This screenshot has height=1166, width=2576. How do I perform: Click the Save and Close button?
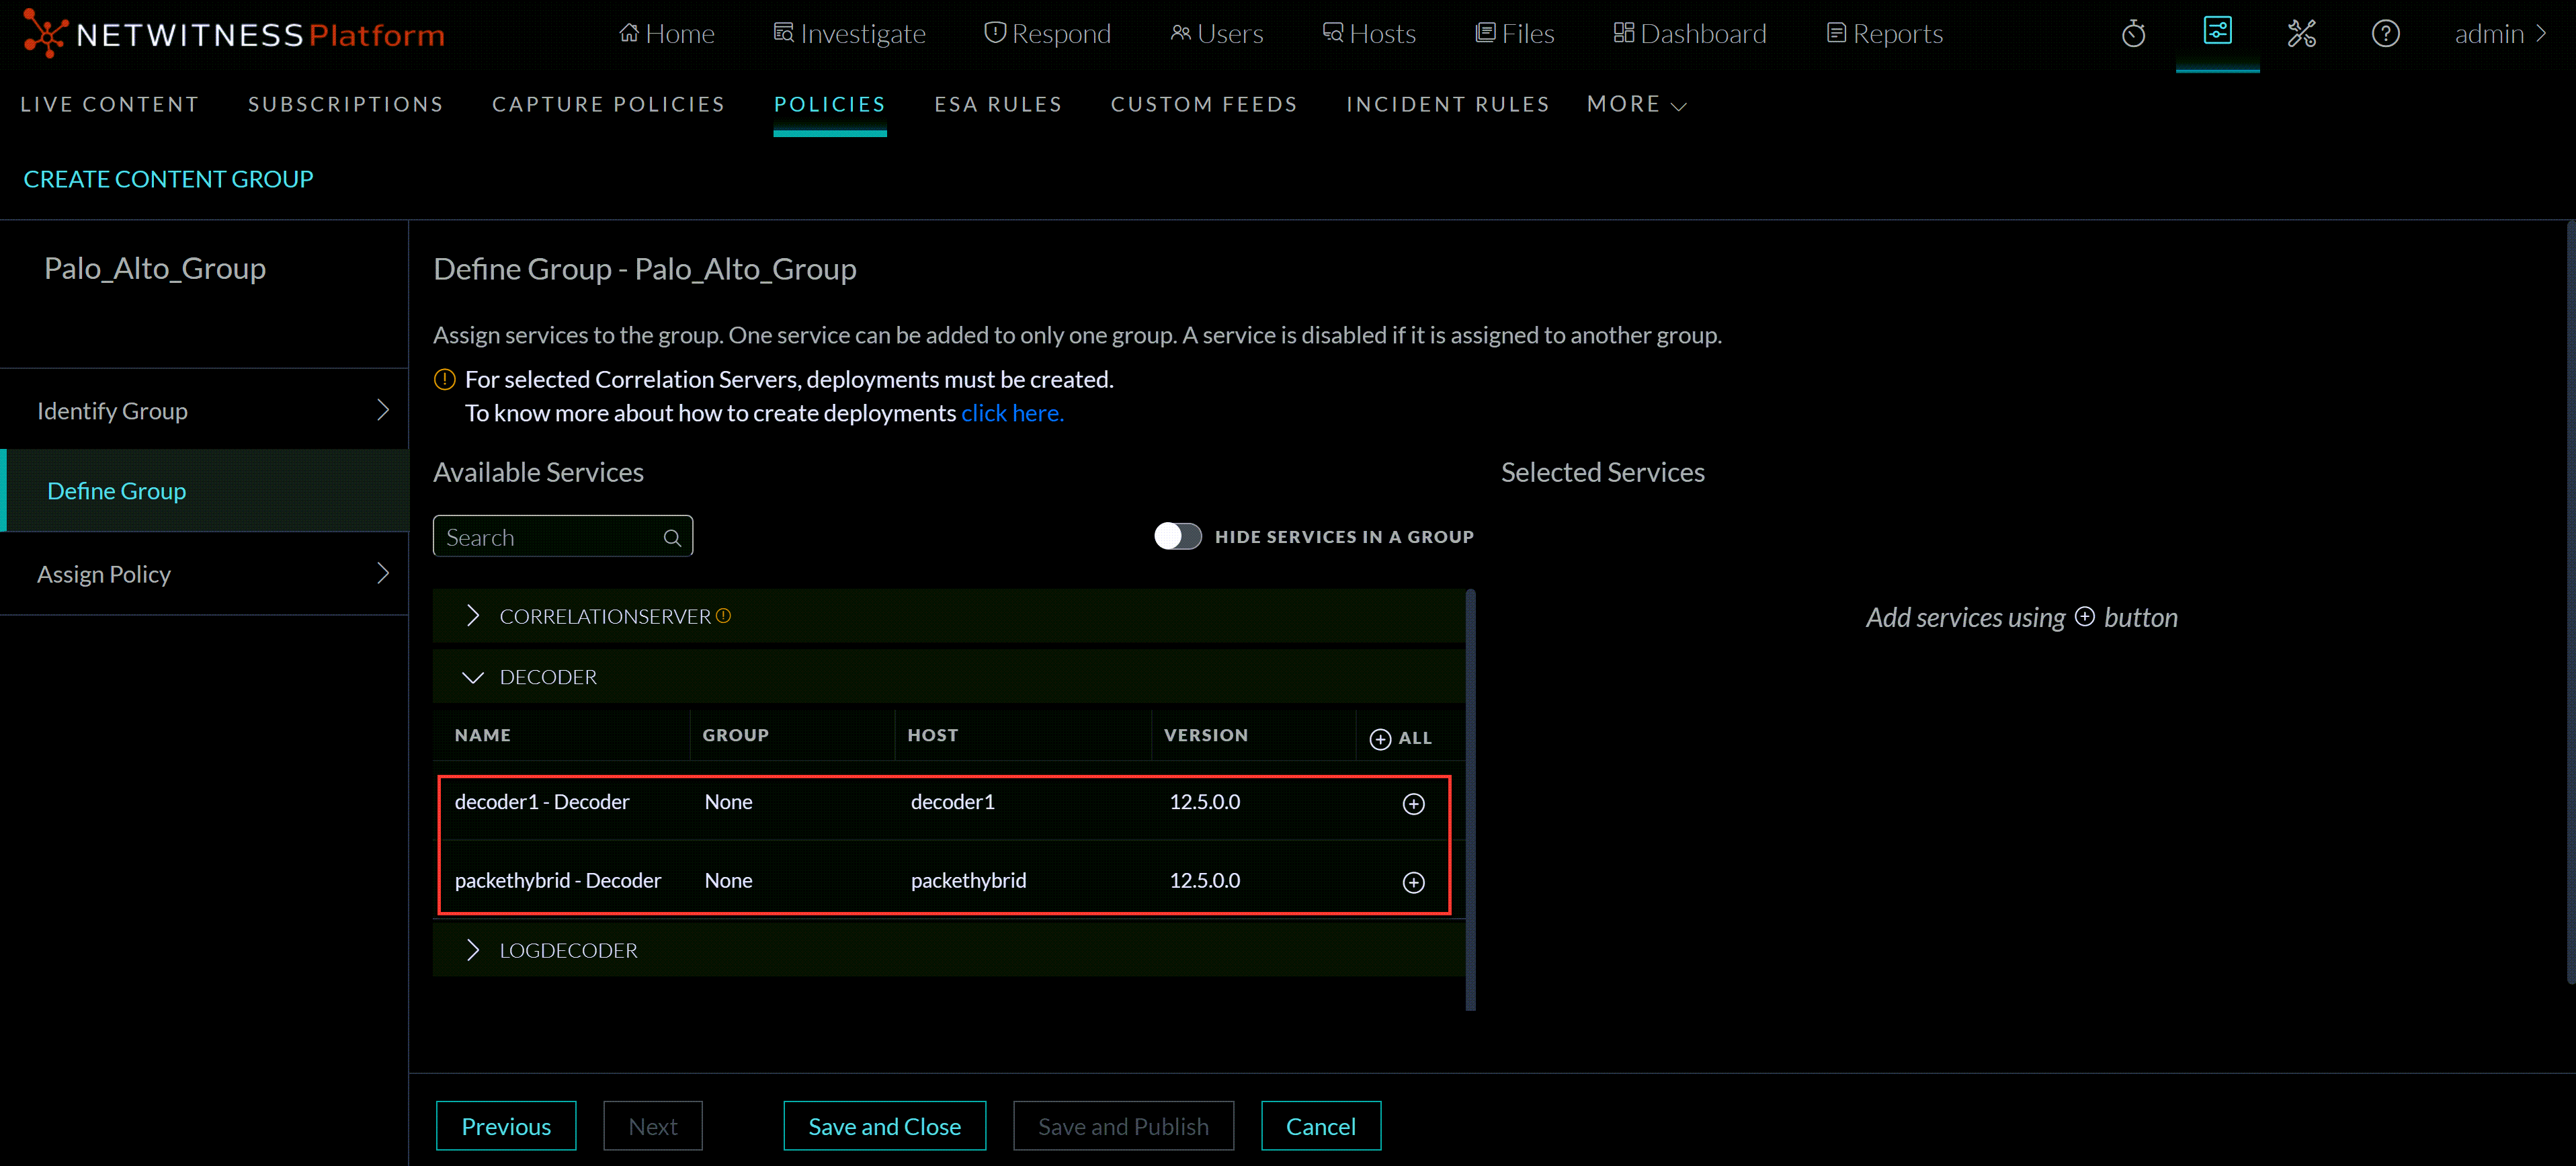point(884,1125)
